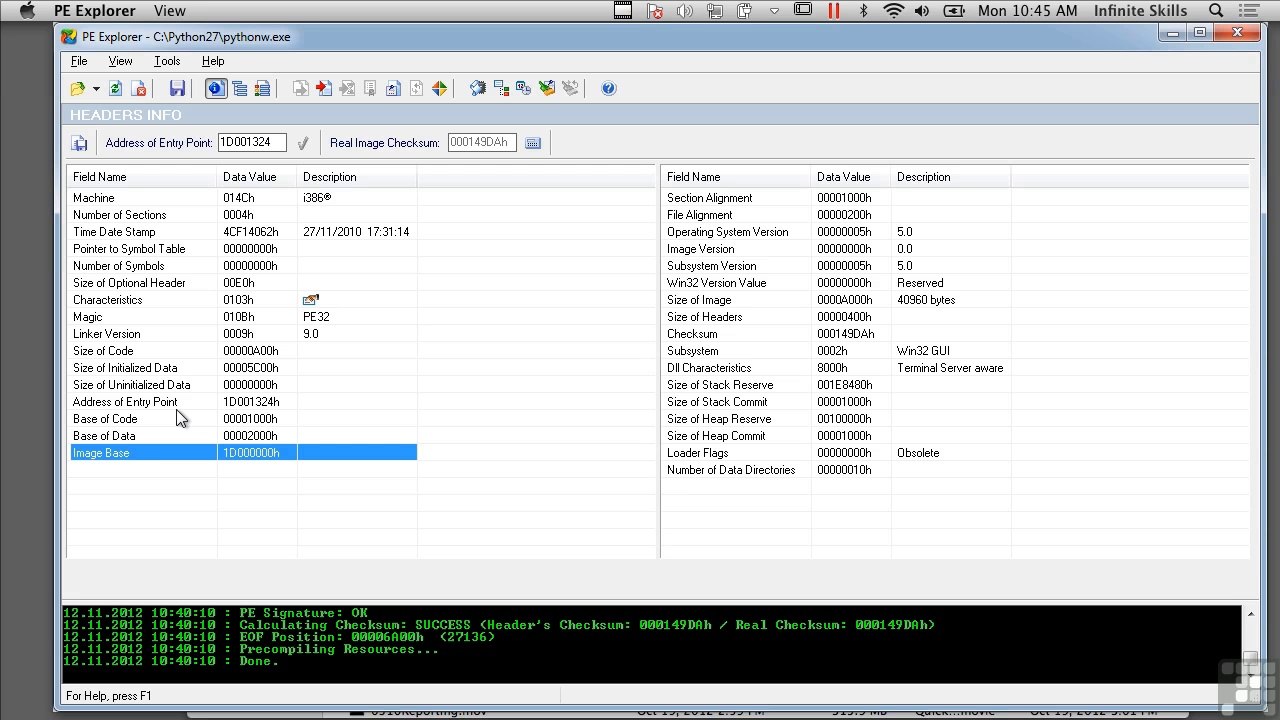Select the Address of Entry Point row
Viewport: 1280px width, 720px height.
coord(243,402)
